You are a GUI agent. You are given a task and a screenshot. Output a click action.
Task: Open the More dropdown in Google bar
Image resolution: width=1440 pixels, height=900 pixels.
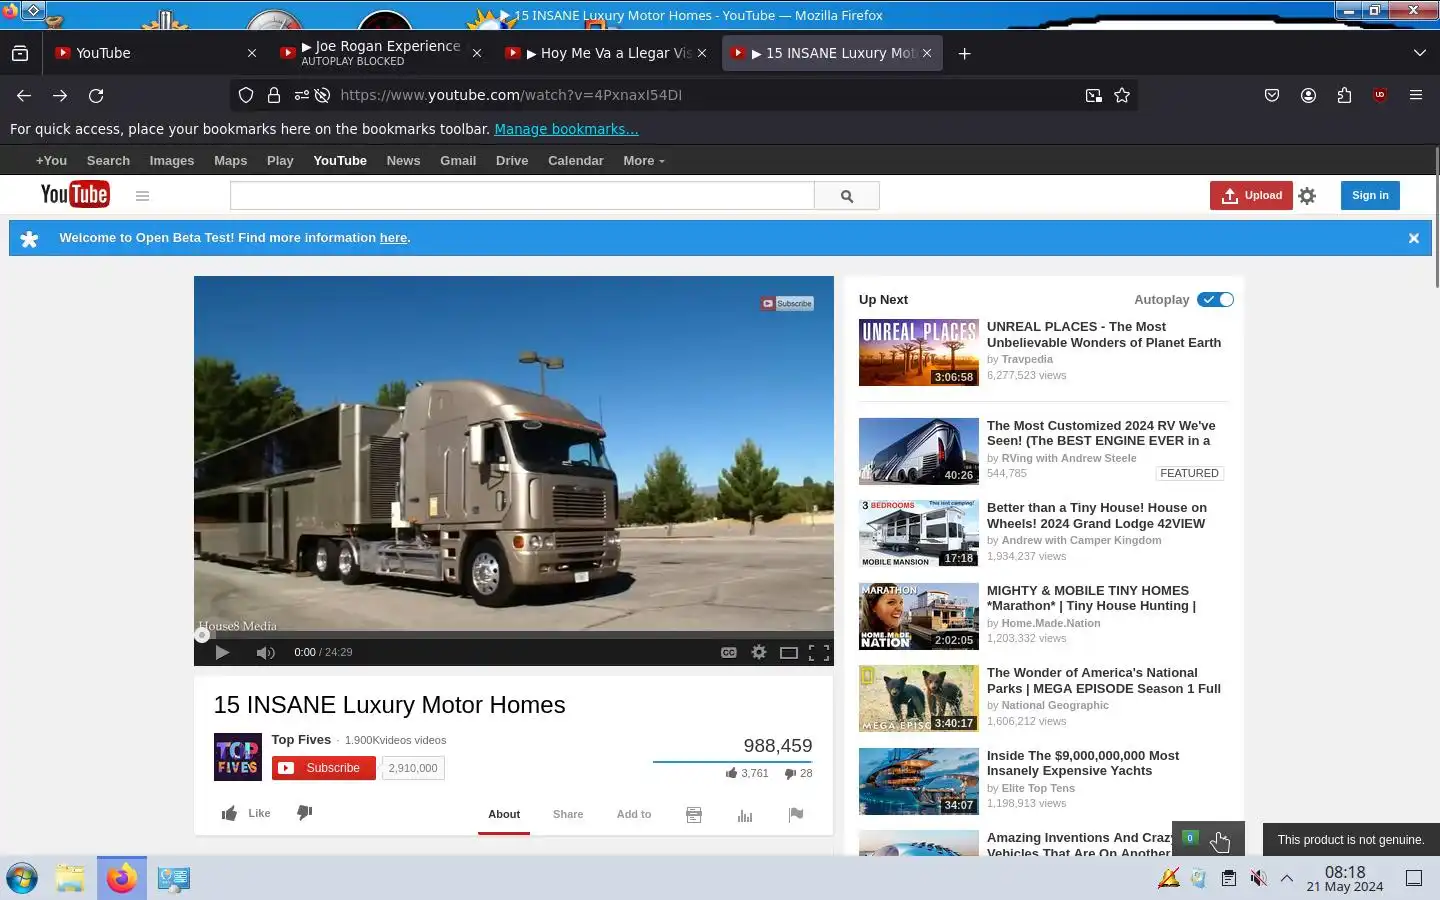pyautogui.click(x=643, y=160)
